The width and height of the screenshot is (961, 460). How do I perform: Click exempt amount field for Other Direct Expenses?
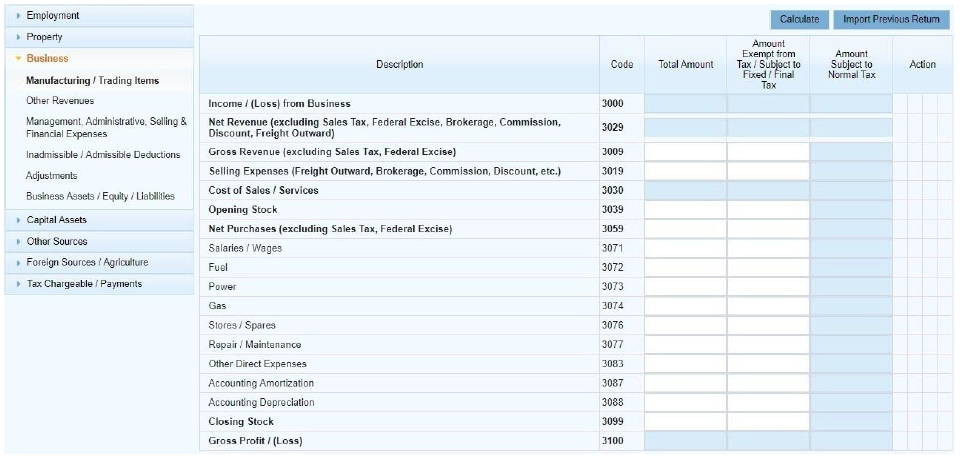pos(768,364)
